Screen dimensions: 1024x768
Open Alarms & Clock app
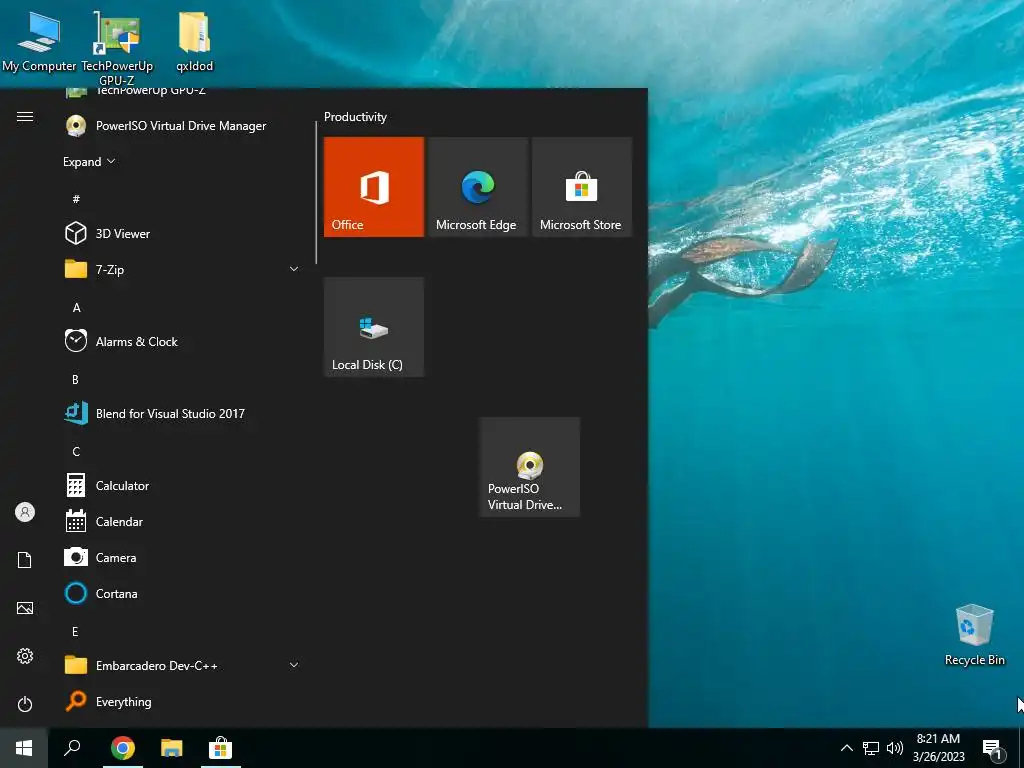point(181,342)
